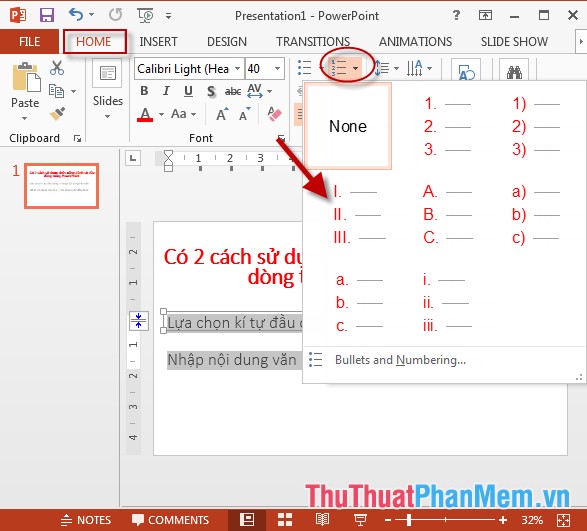Open font color dropdown arrow

161,114
